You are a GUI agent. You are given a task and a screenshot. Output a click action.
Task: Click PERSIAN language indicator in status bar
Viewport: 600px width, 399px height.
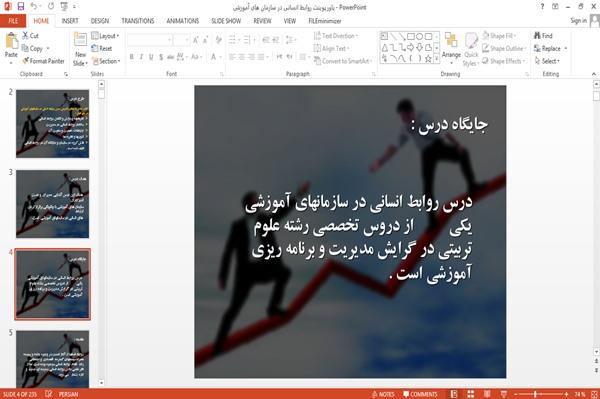coord(68,394)
